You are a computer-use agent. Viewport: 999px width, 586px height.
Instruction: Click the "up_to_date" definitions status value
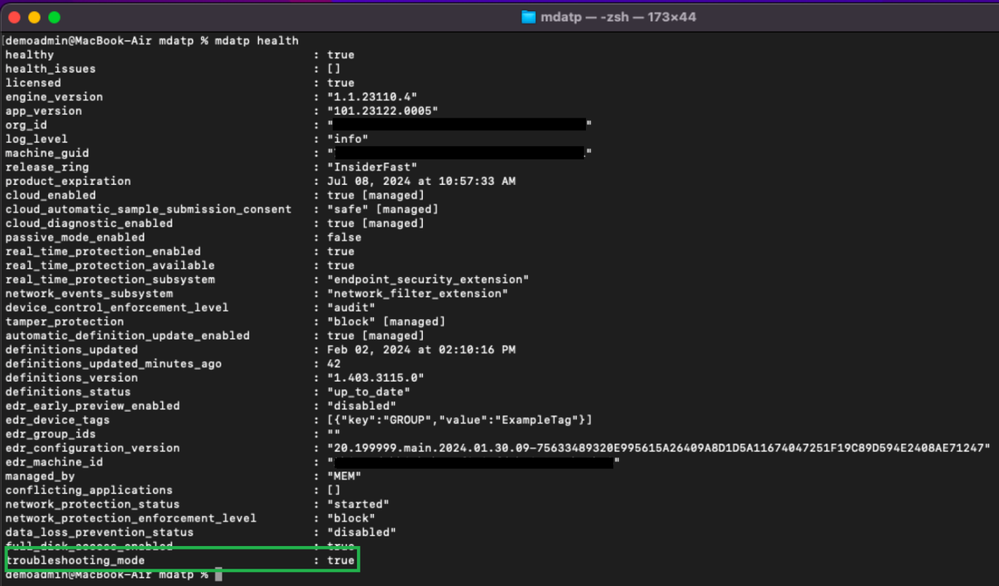pyautogui.click(x=368, y=392)
